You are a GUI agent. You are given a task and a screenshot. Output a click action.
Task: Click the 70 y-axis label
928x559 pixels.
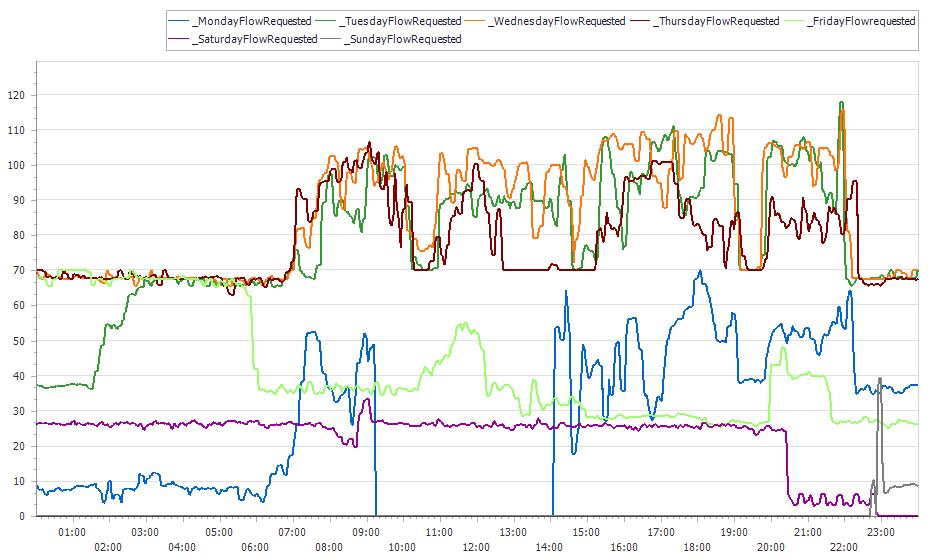[x=19, y=270]
